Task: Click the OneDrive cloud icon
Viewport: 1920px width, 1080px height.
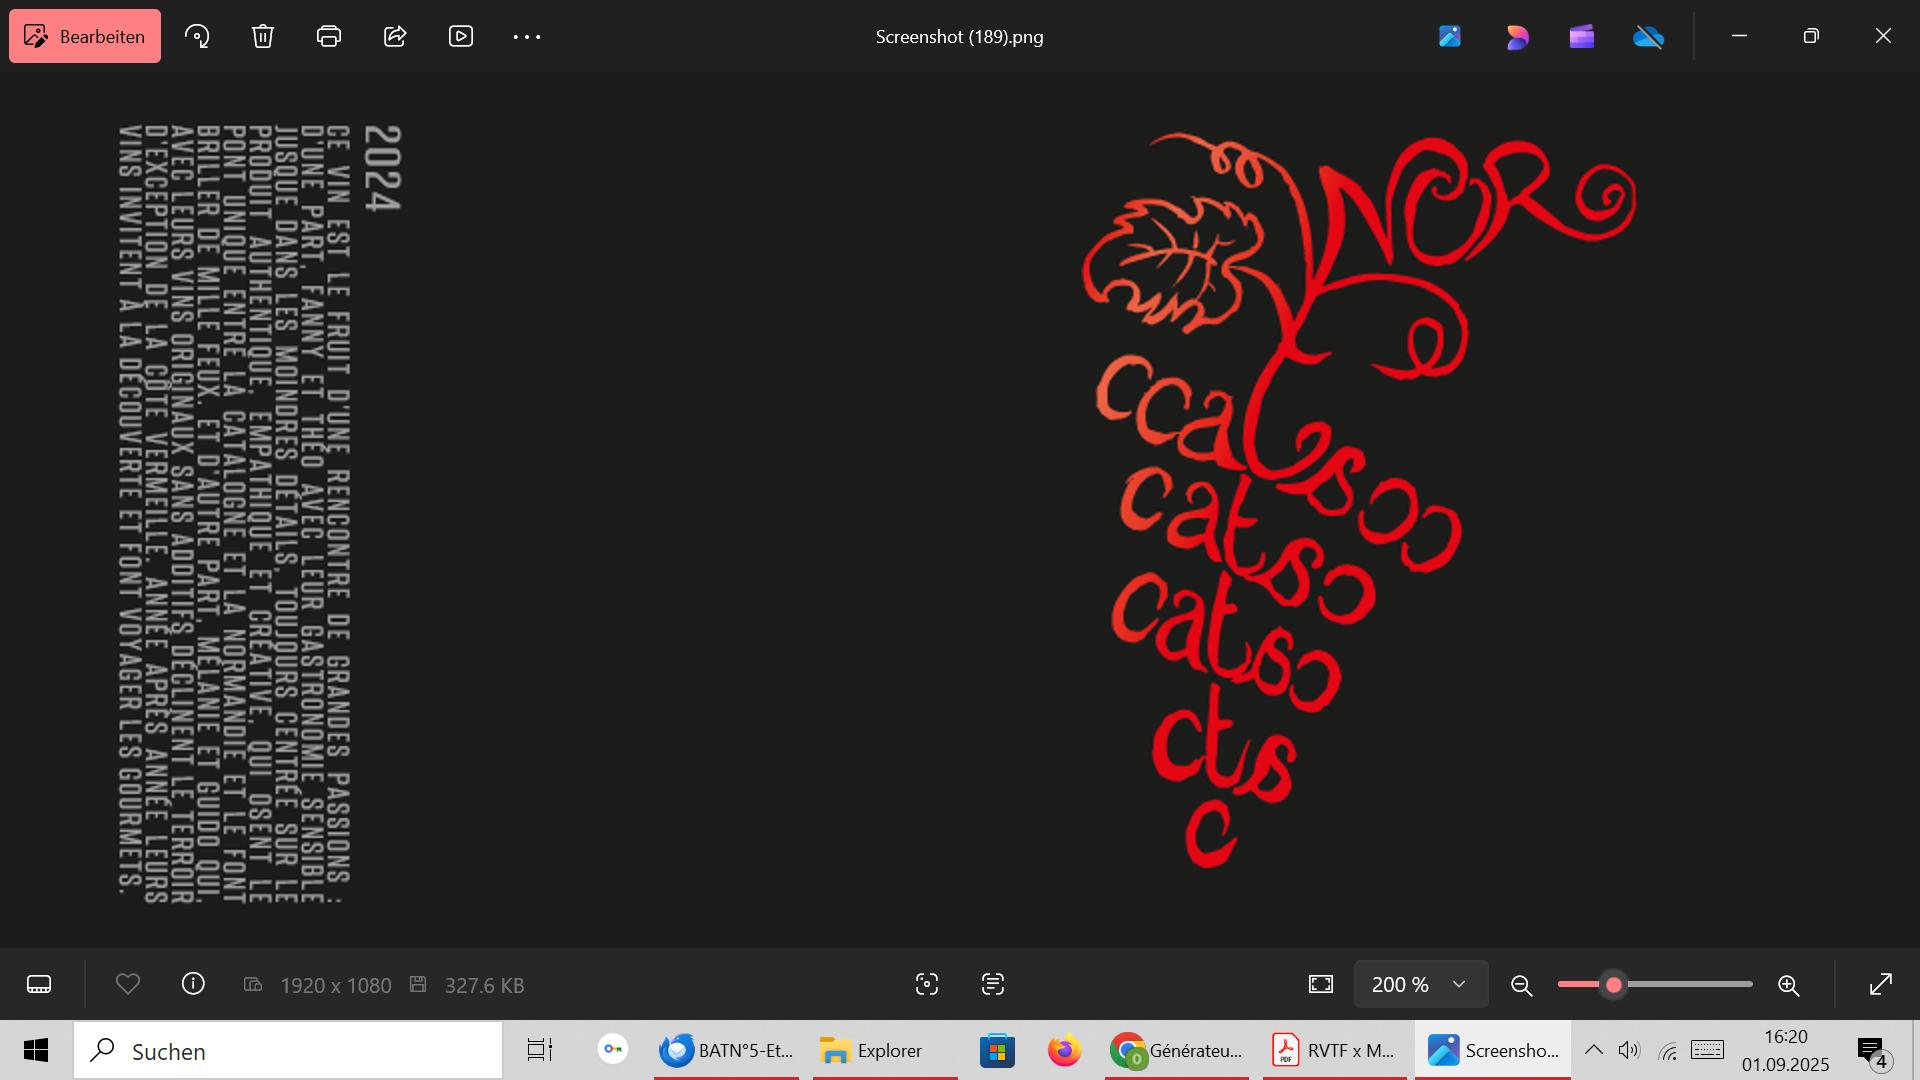Action: [x=1648, y=37]
